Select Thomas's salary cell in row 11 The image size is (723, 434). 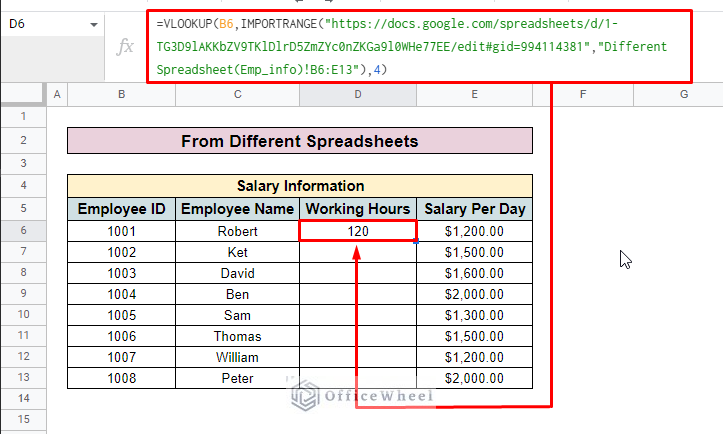(x=474, y=336)
